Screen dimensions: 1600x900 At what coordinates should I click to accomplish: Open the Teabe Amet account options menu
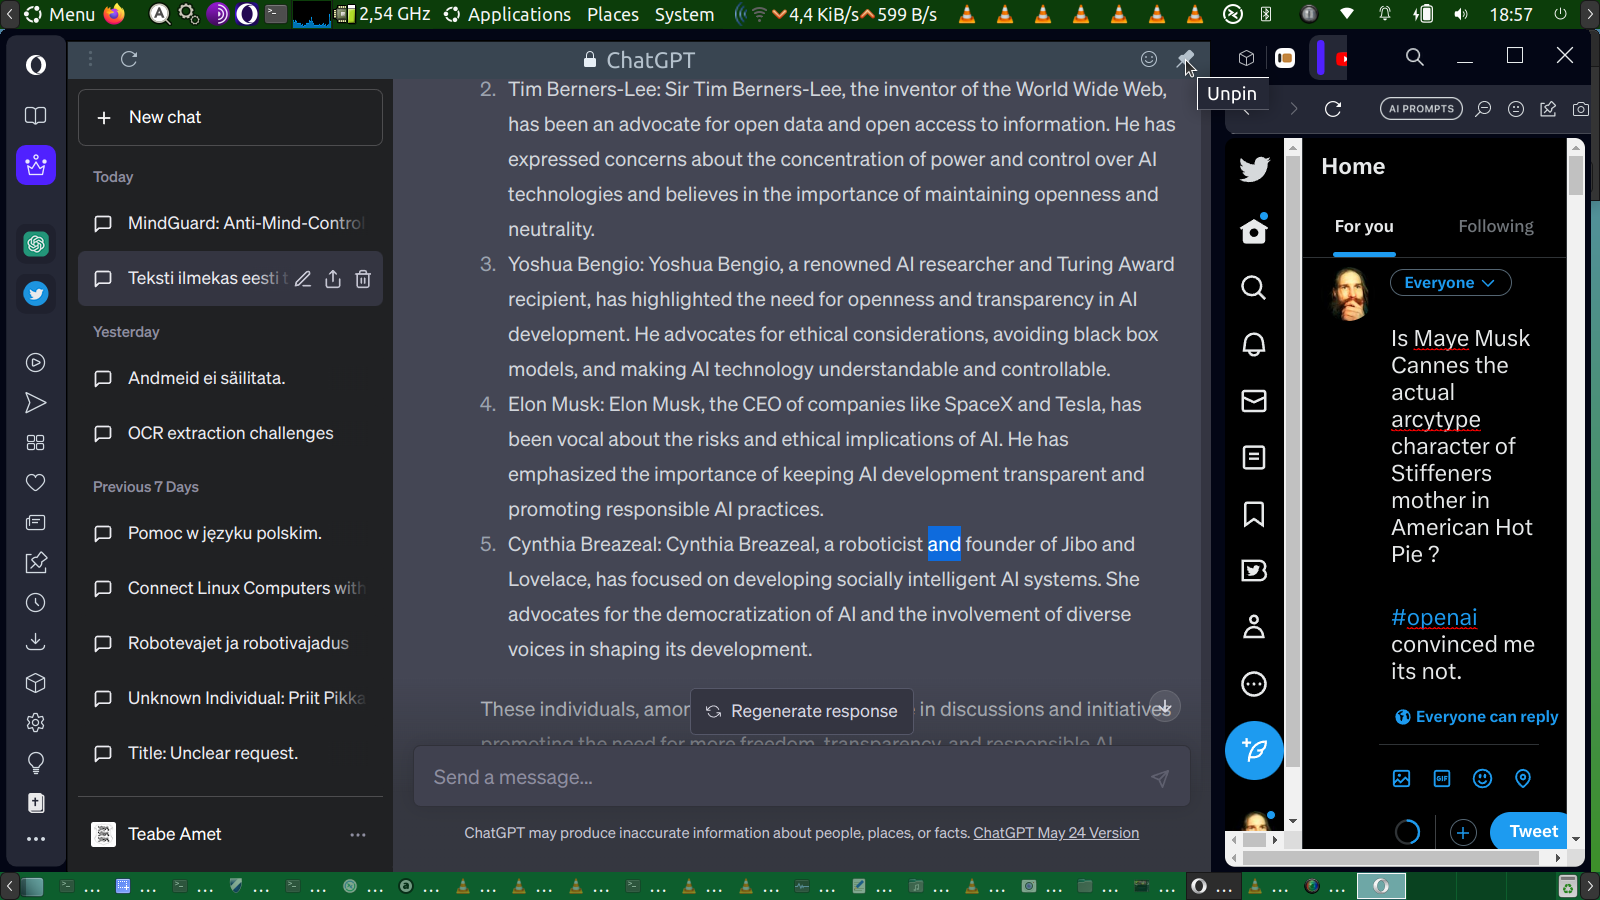358,834
